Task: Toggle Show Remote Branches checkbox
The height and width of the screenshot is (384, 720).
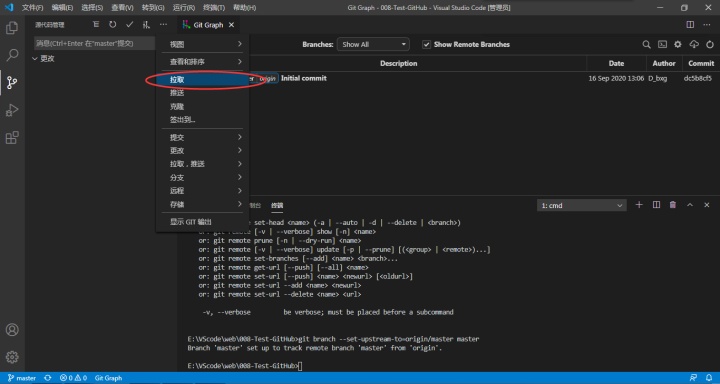Action: [427, 45]
